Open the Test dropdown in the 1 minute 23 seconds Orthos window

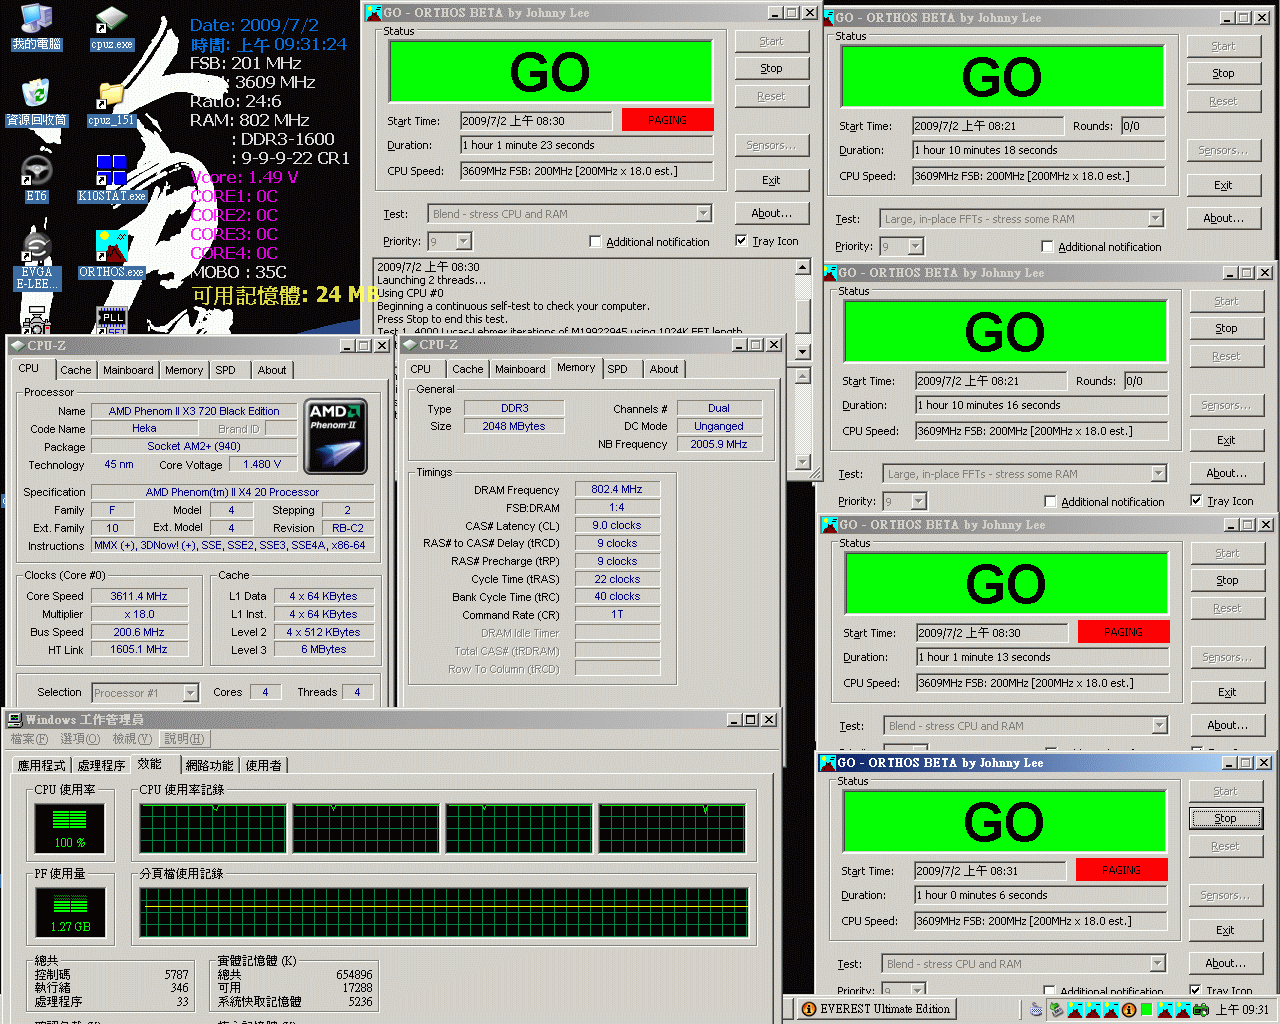(x=703, y=214)
